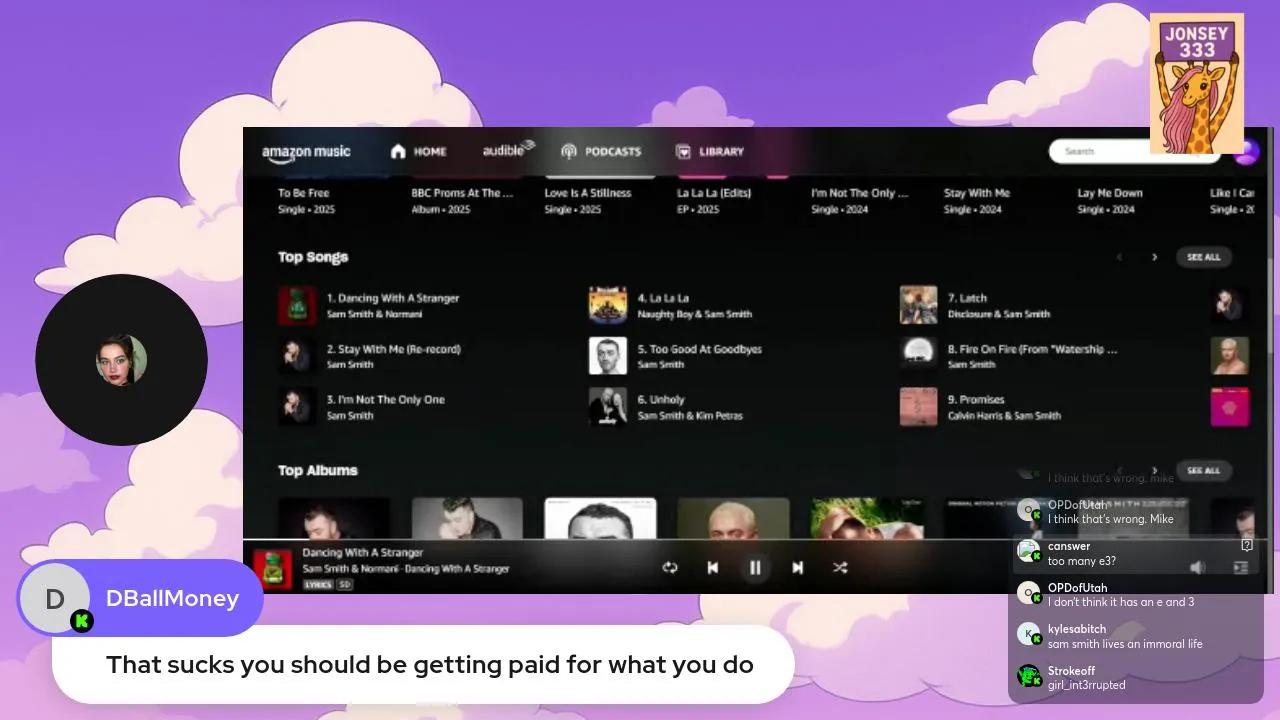1280x720 pixels.
Task: Open the Home tab in Amazon Music
Action: (418, 151)
